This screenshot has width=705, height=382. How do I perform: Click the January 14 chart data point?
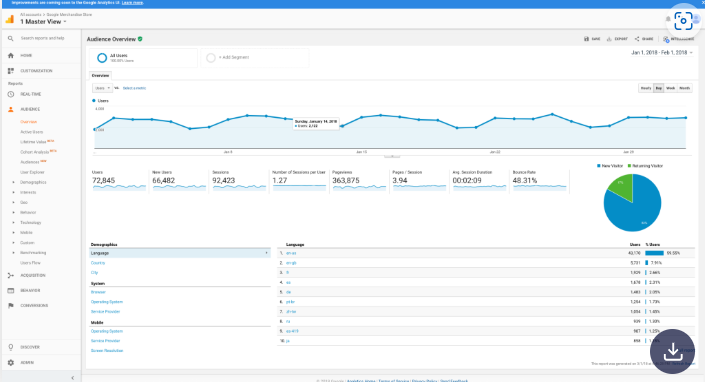click(342, 127)
